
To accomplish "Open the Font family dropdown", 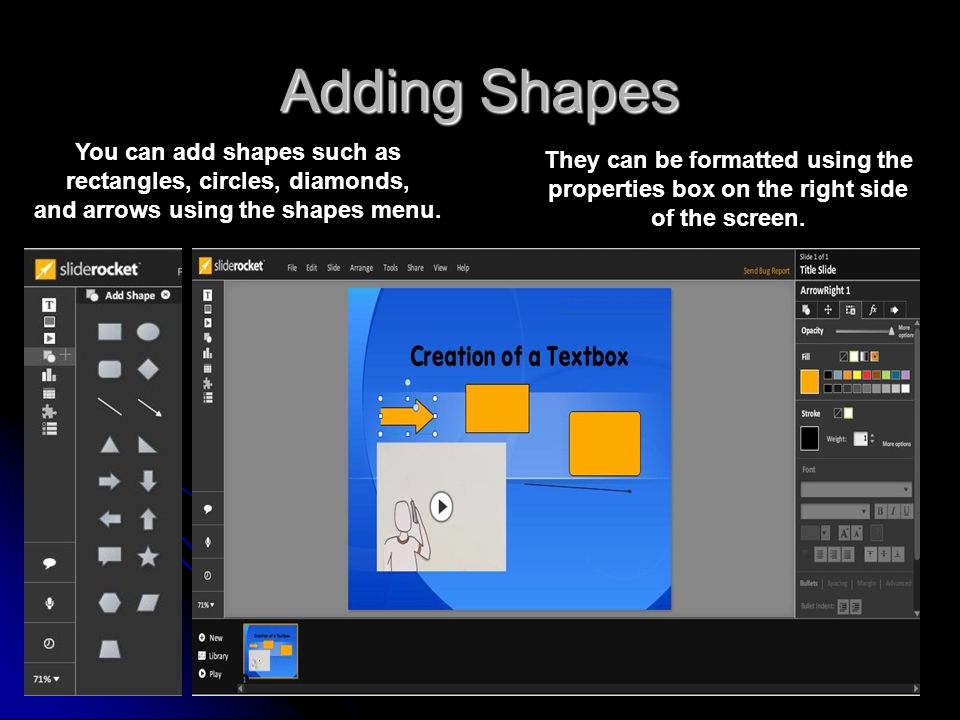I will click(856, 489).
